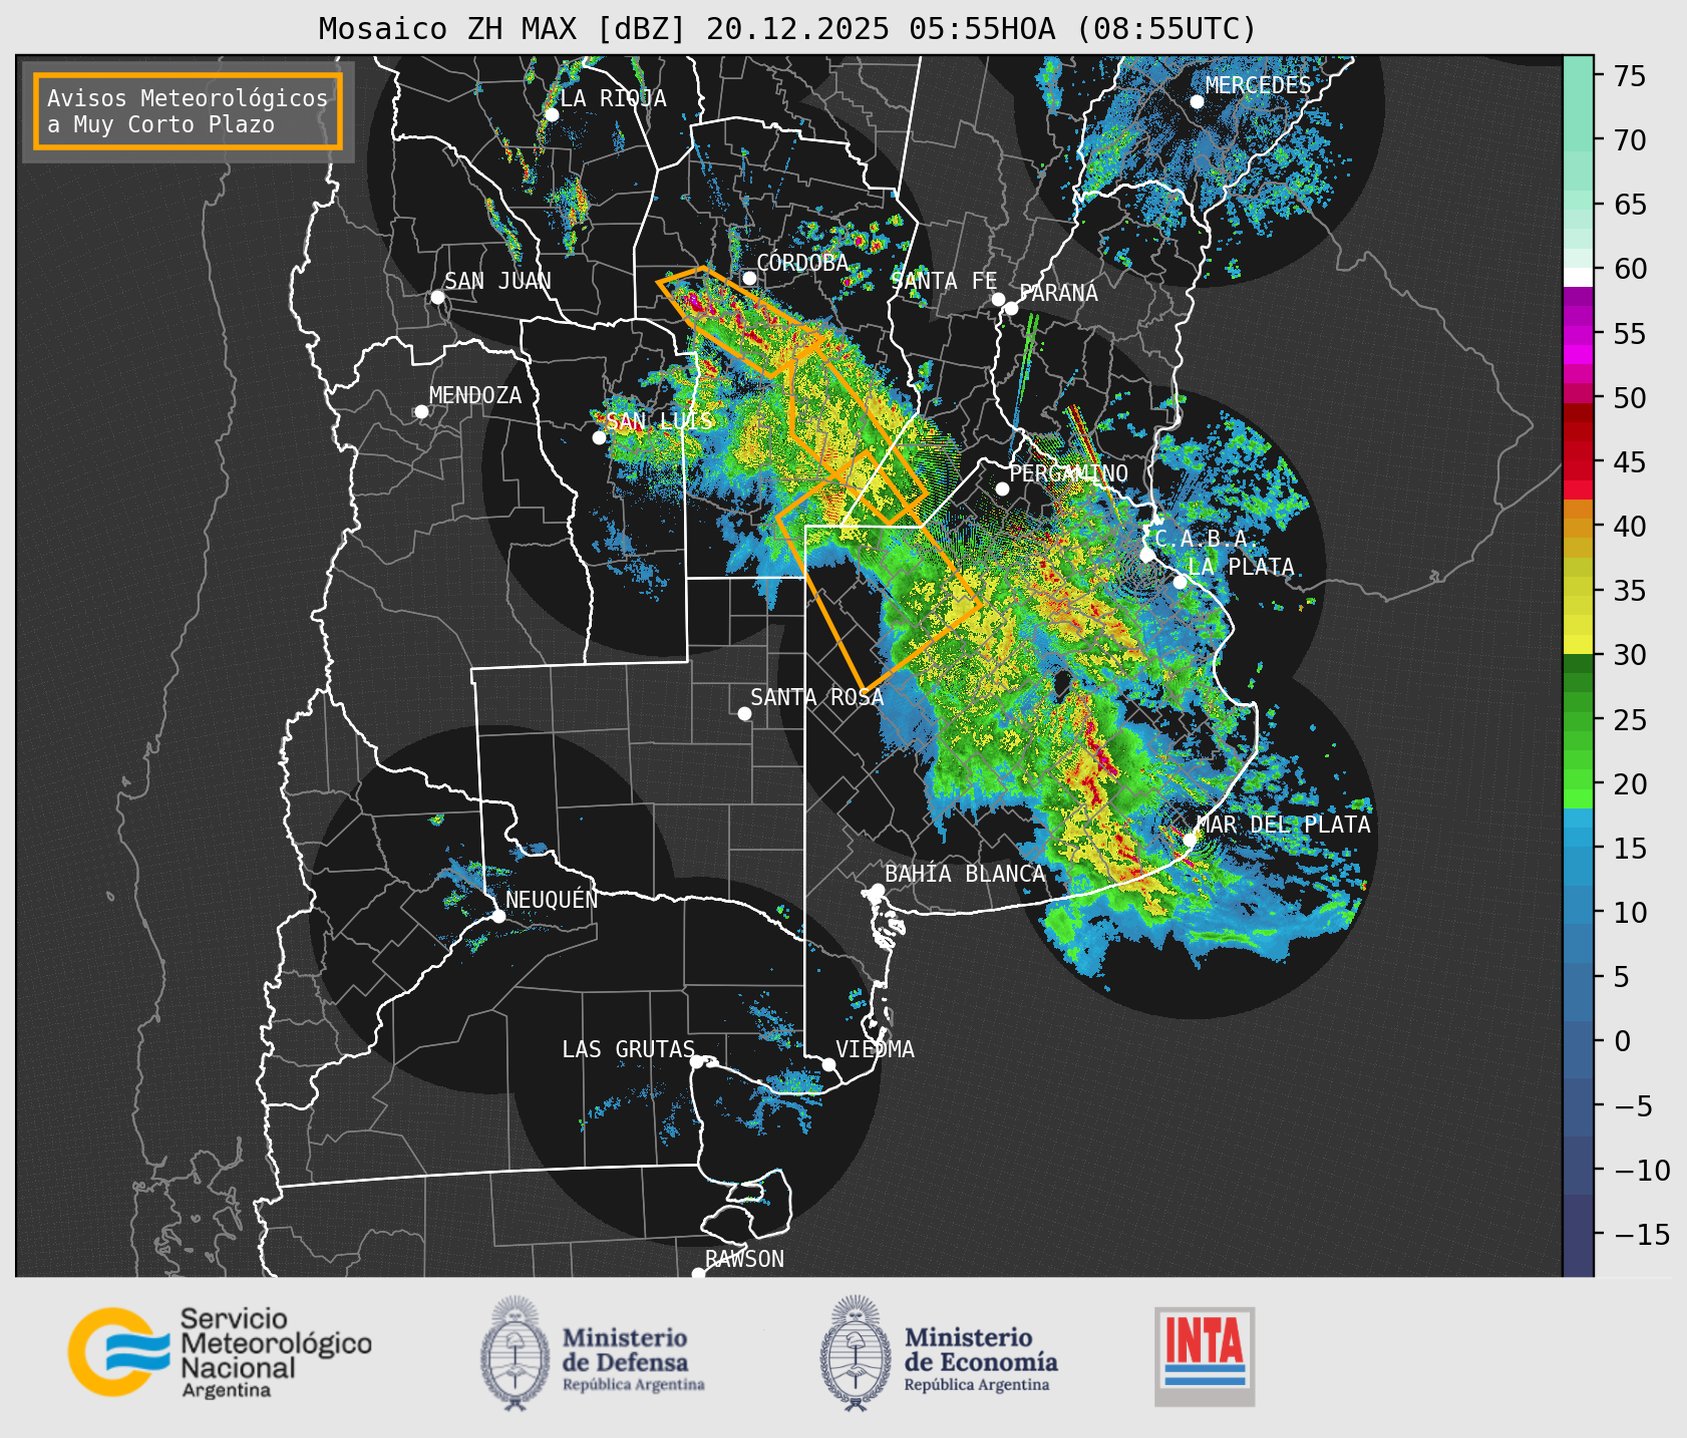1687x1438 pixels.
Task: Click the PARANÁ city marker dot
Action: [1012, 308]
